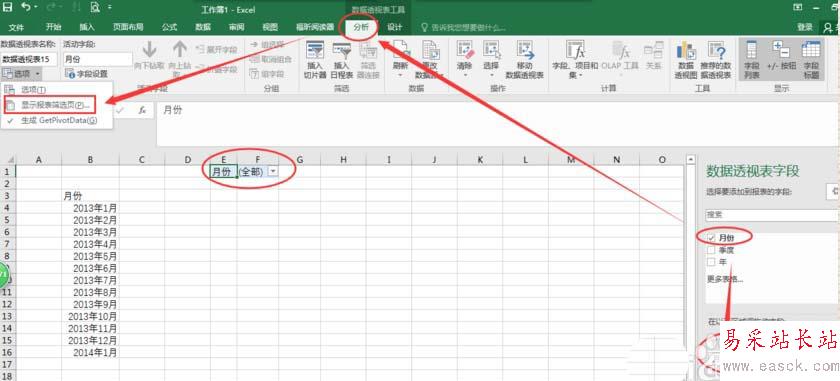Switch to the 开始 tab
The height and width of the screenshot is (381, 840).
(x=53, y=27)
